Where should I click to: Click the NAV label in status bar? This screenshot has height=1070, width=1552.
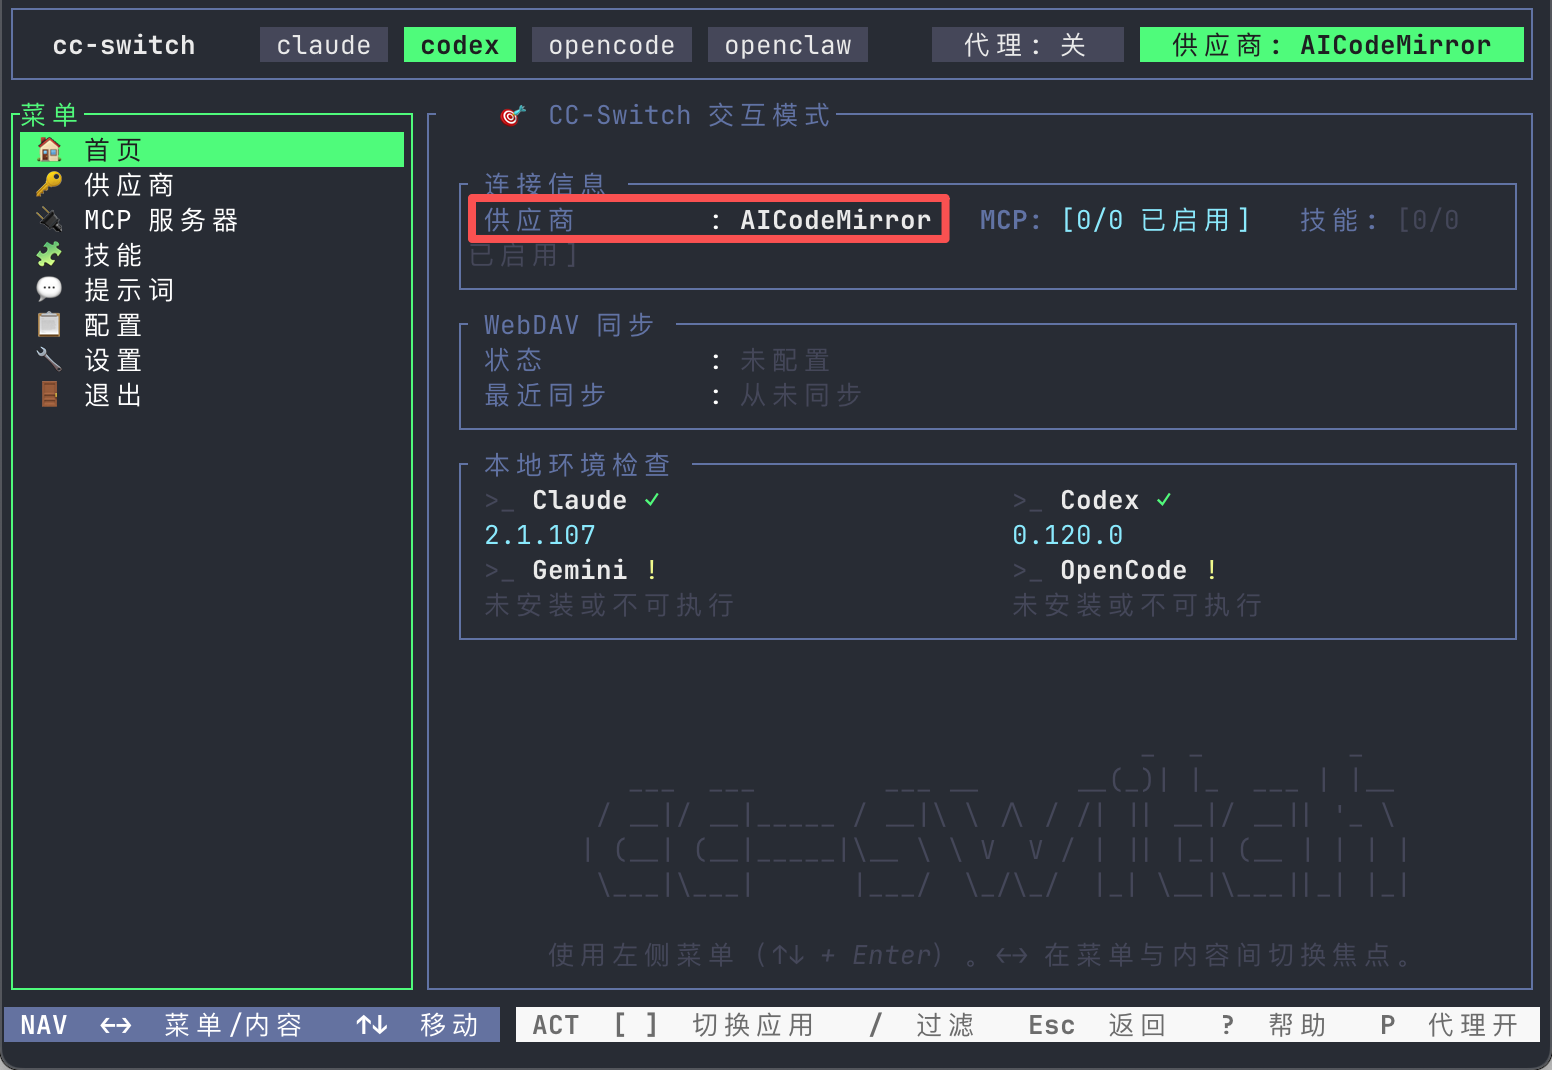[x=44, y=1025]
